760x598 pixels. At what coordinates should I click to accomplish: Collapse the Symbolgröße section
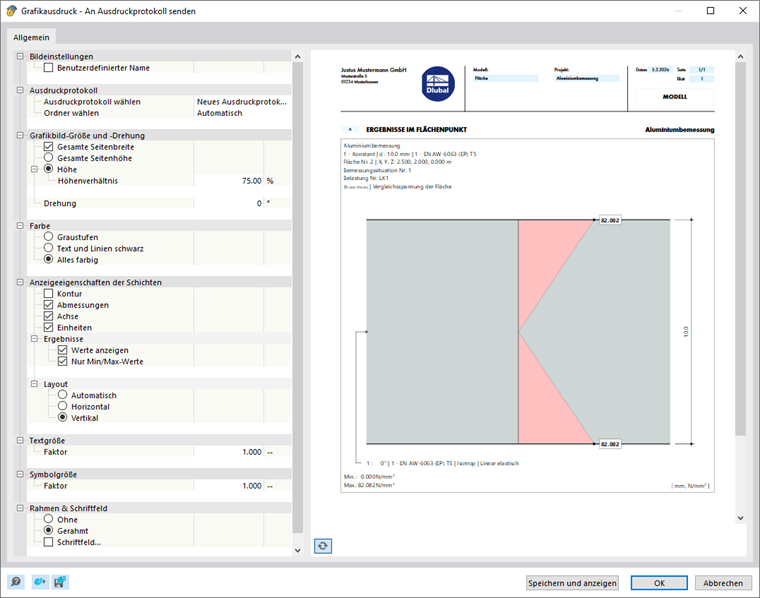click(x=20, y=474)
